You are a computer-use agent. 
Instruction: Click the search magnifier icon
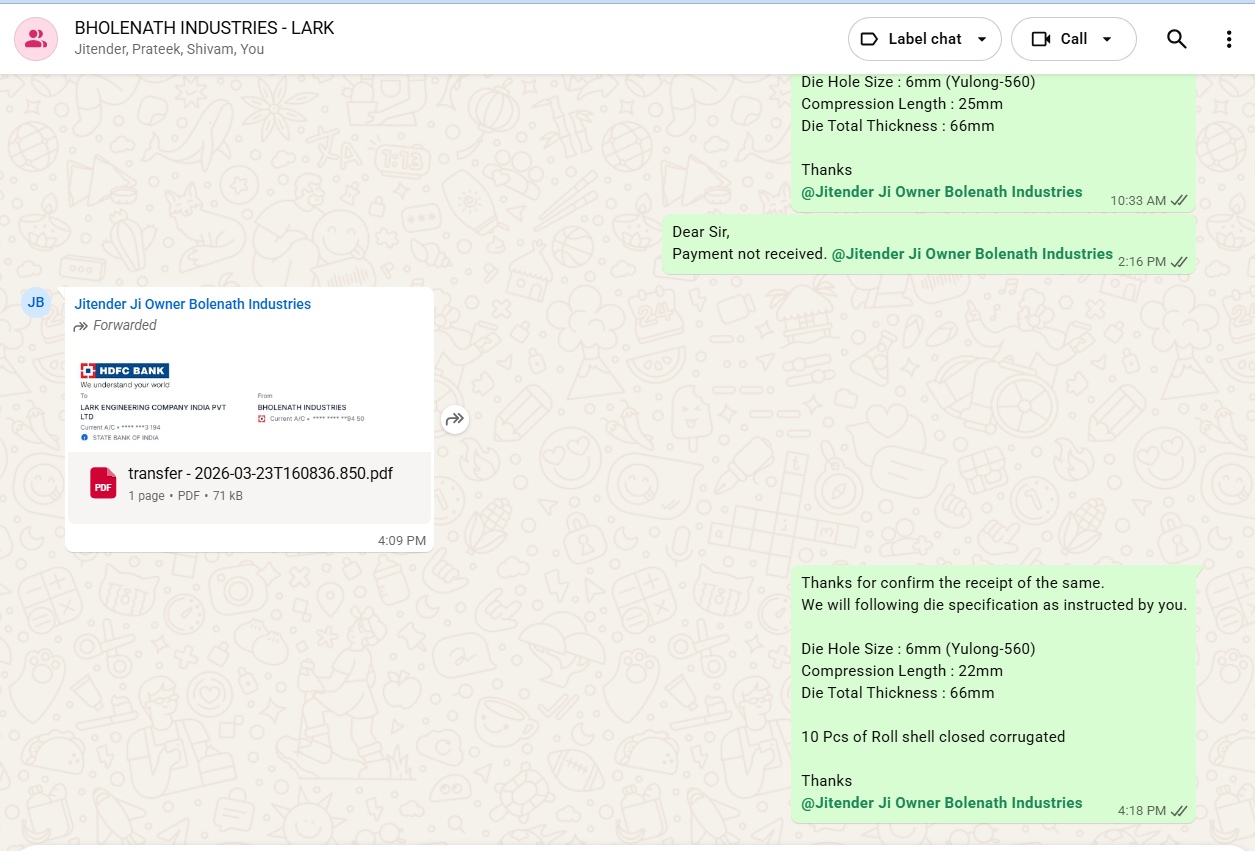click(x=1176, y=39)
